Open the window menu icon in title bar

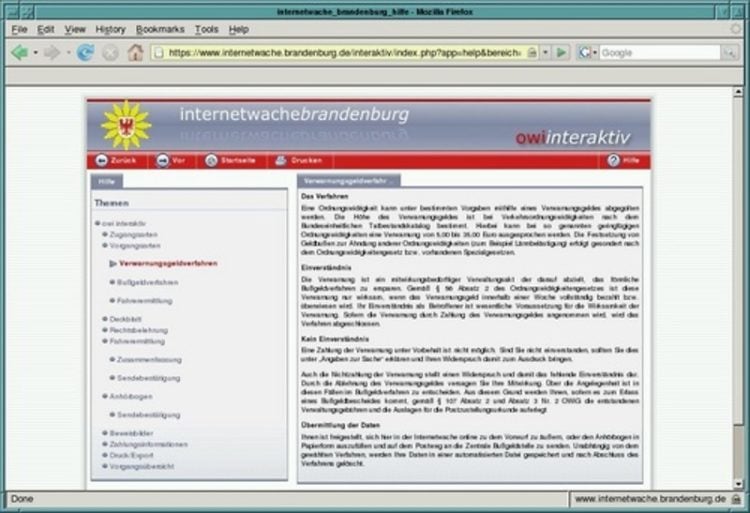pos(12,11)
